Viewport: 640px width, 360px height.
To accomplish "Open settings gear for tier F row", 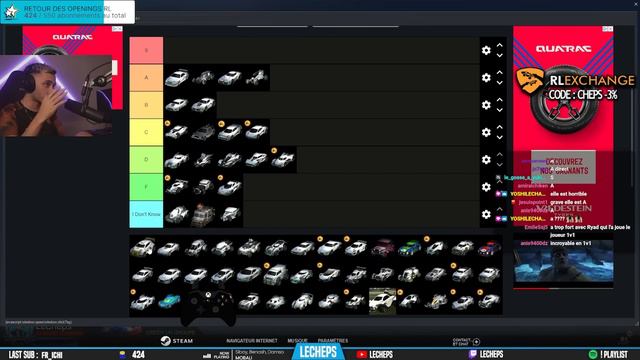I will (486, 187).
